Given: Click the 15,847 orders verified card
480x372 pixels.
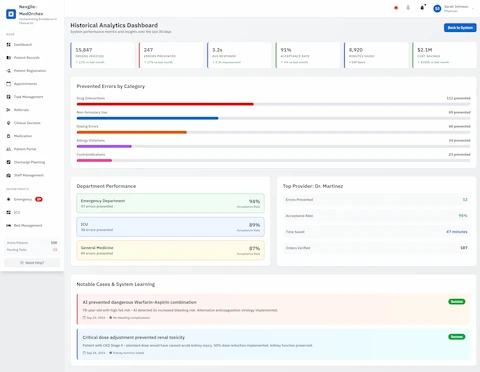Looking at the screenshot, I should pos(102,55).
